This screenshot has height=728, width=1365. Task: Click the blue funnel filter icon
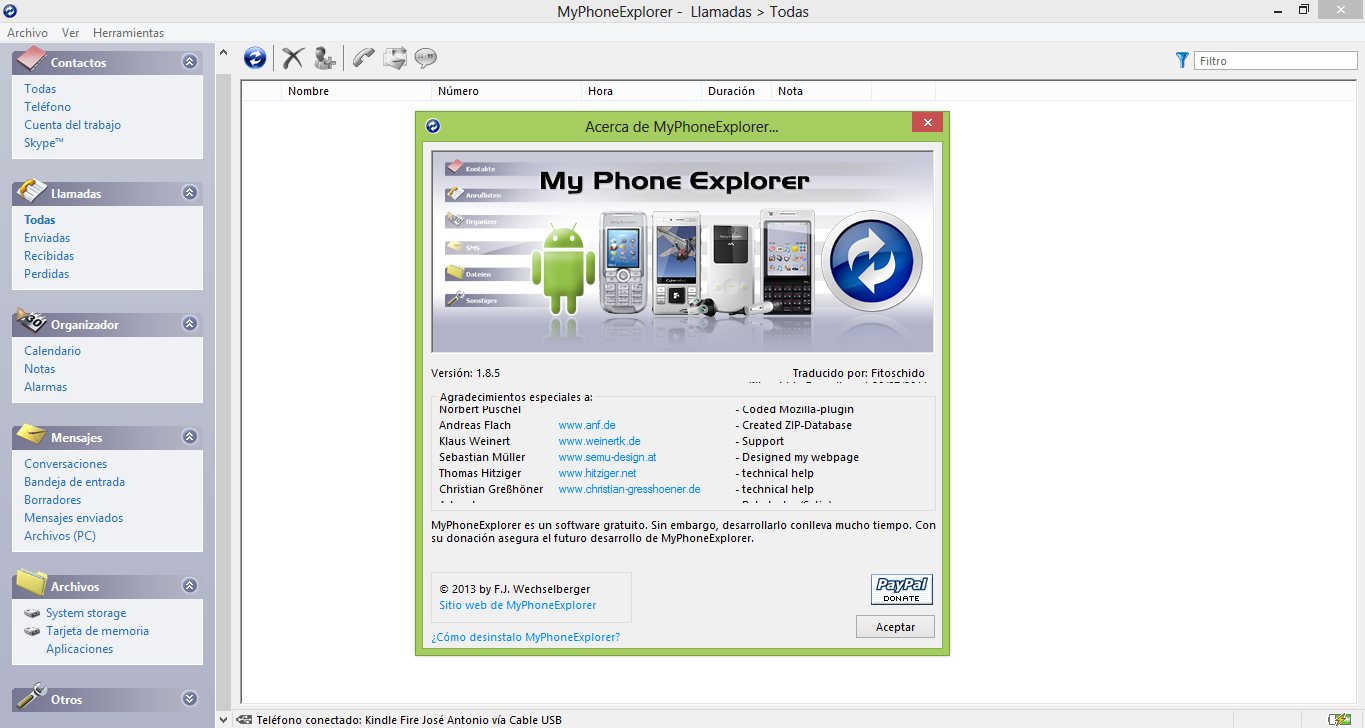tap(1182, 61)
